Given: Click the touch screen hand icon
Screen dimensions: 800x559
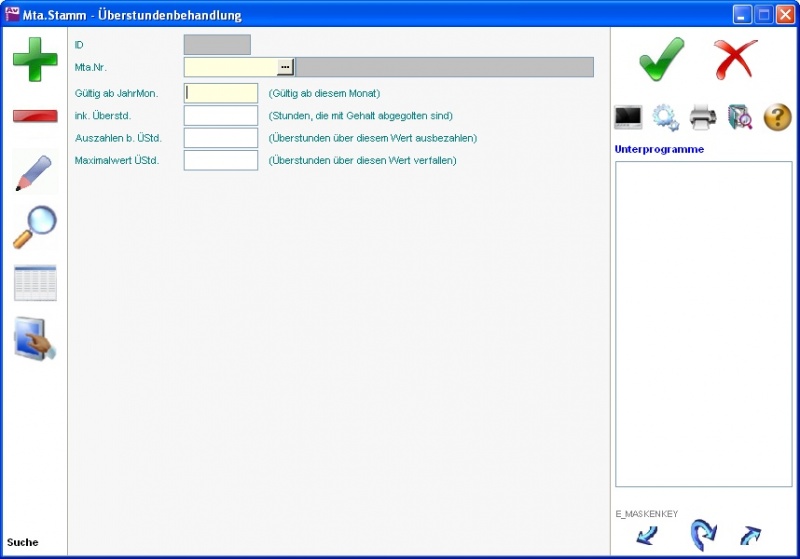Looking at the screenshot, I should pos(35,339).
